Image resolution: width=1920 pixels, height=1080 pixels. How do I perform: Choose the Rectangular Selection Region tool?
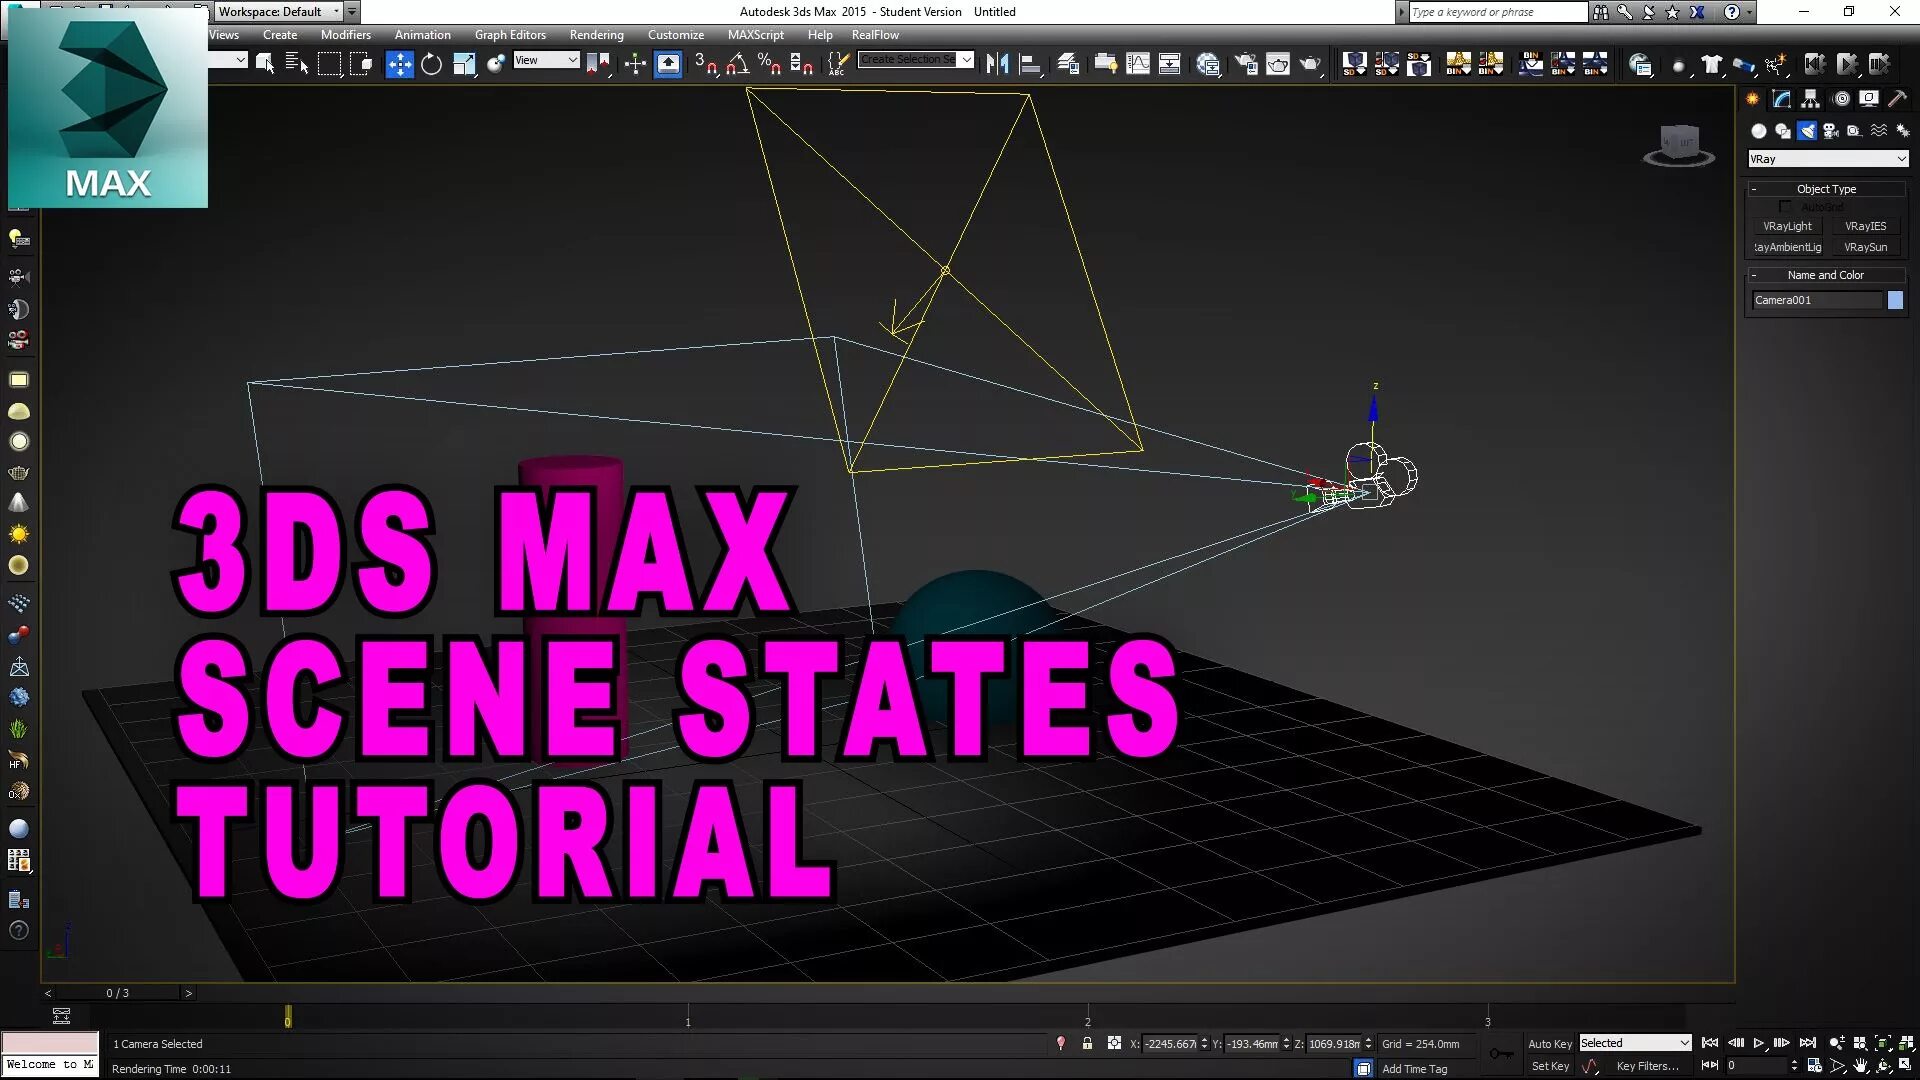pos(329,65)
